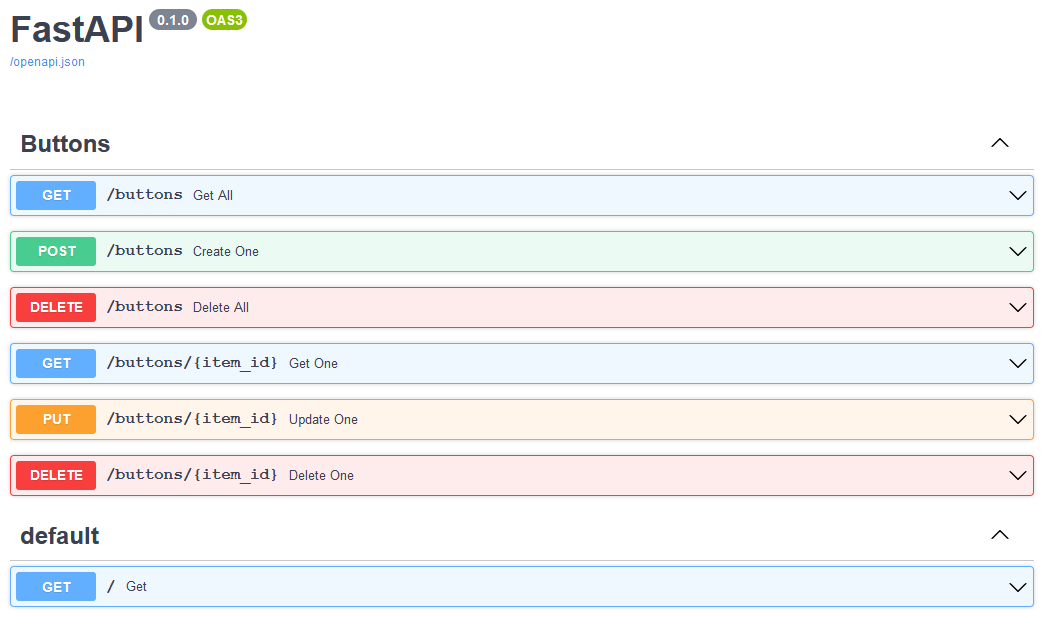Screen dimensions: 1045x633
Task: Open the /openapi.json link
Action: coord(47,62)
